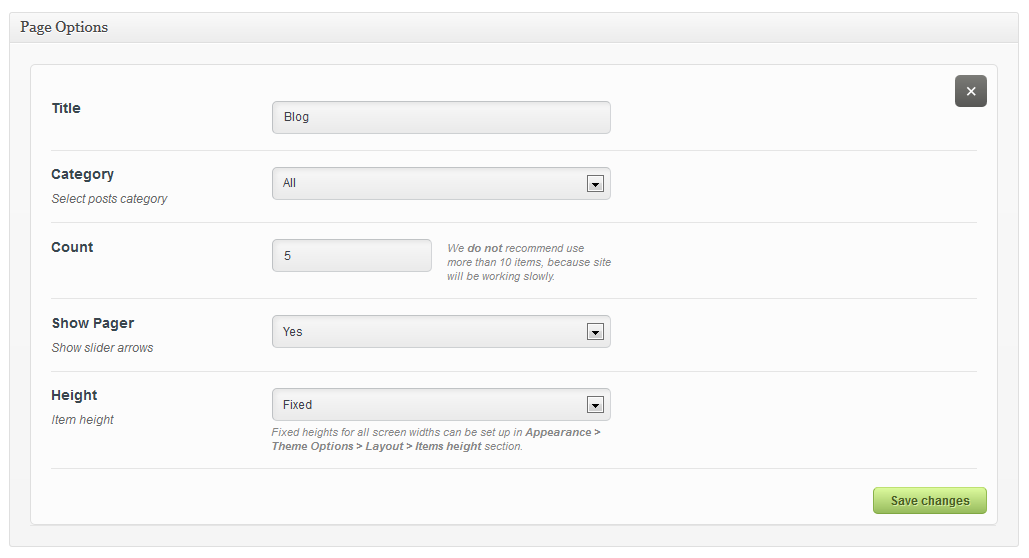Click the 'Select posts category' description text
This screenshot has height=558, width=1029.
110,199
